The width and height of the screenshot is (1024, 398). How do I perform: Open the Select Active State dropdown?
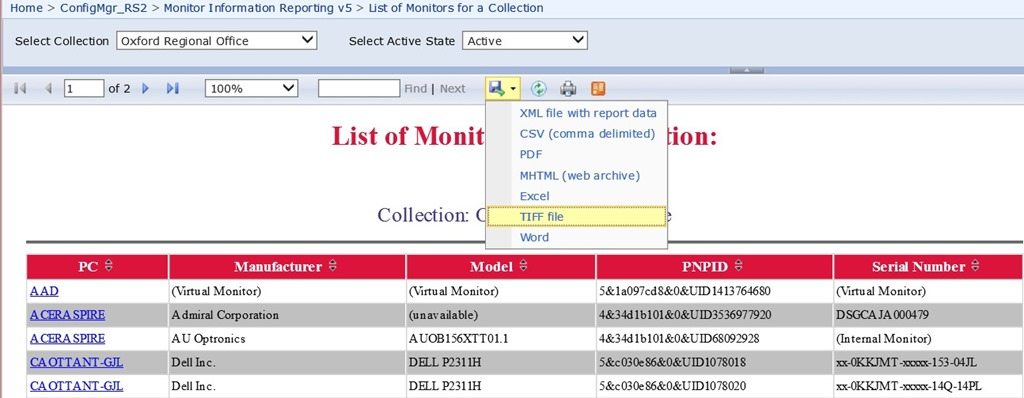525,41
